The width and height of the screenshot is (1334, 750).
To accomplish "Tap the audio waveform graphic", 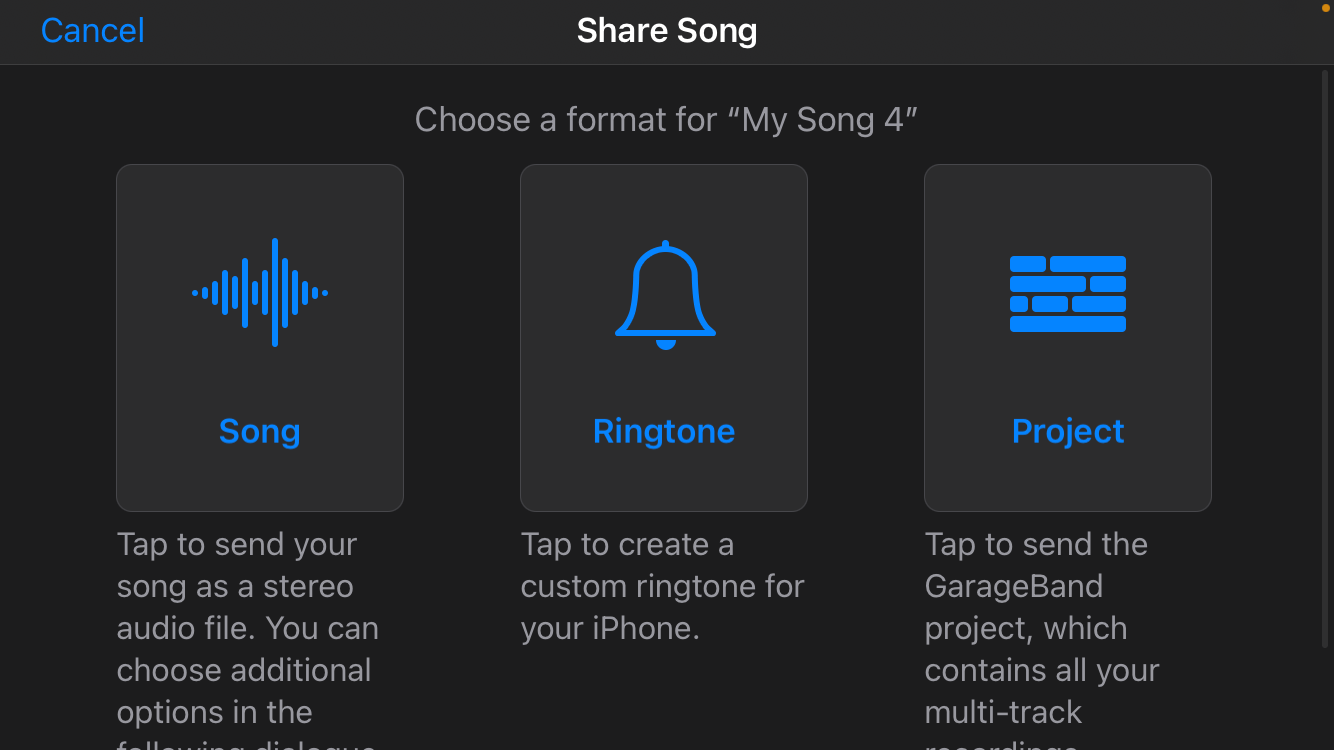I will point(260,292).
